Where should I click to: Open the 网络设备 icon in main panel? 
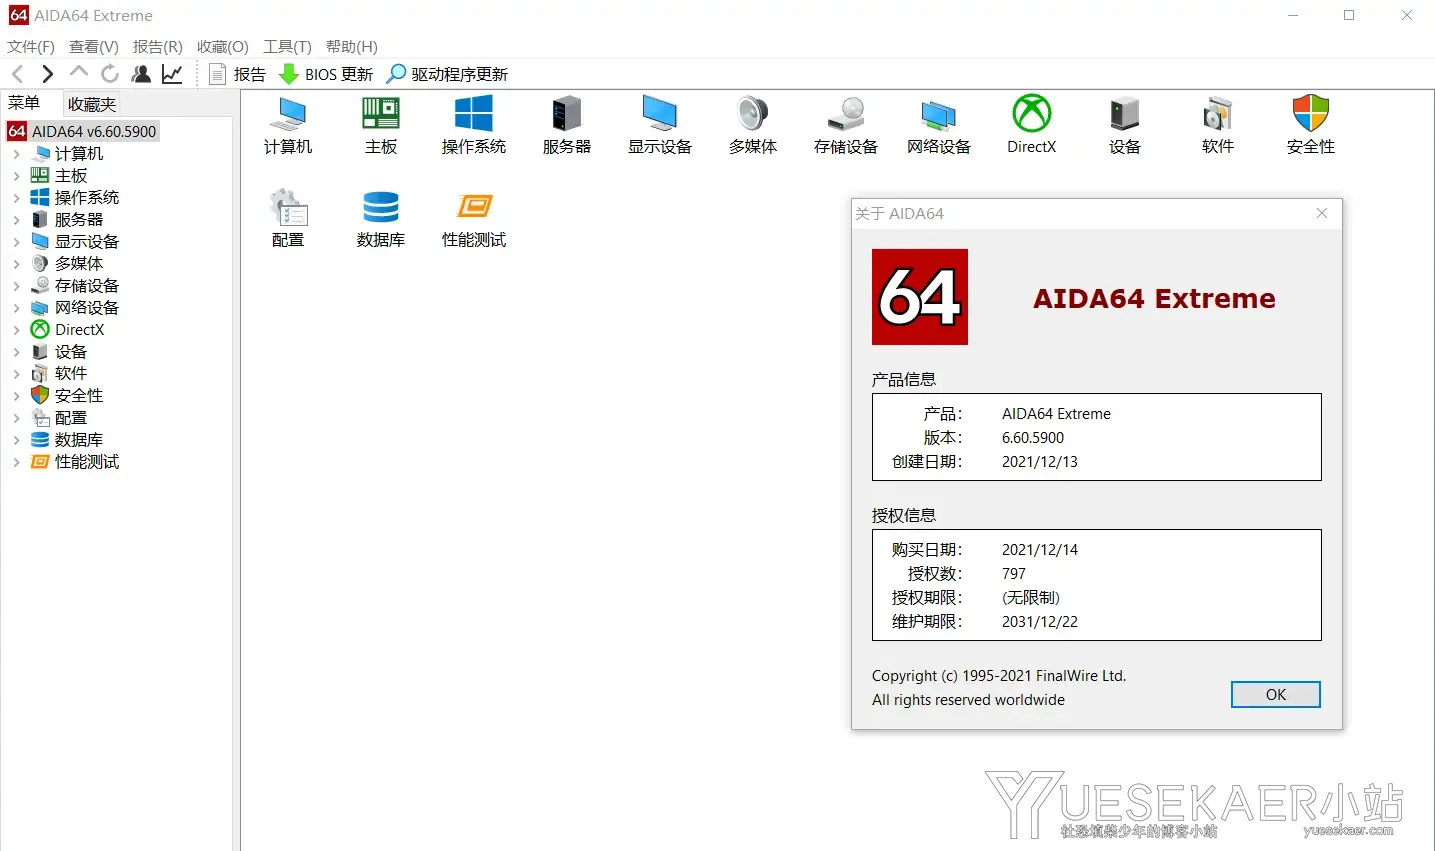[939, 125]
